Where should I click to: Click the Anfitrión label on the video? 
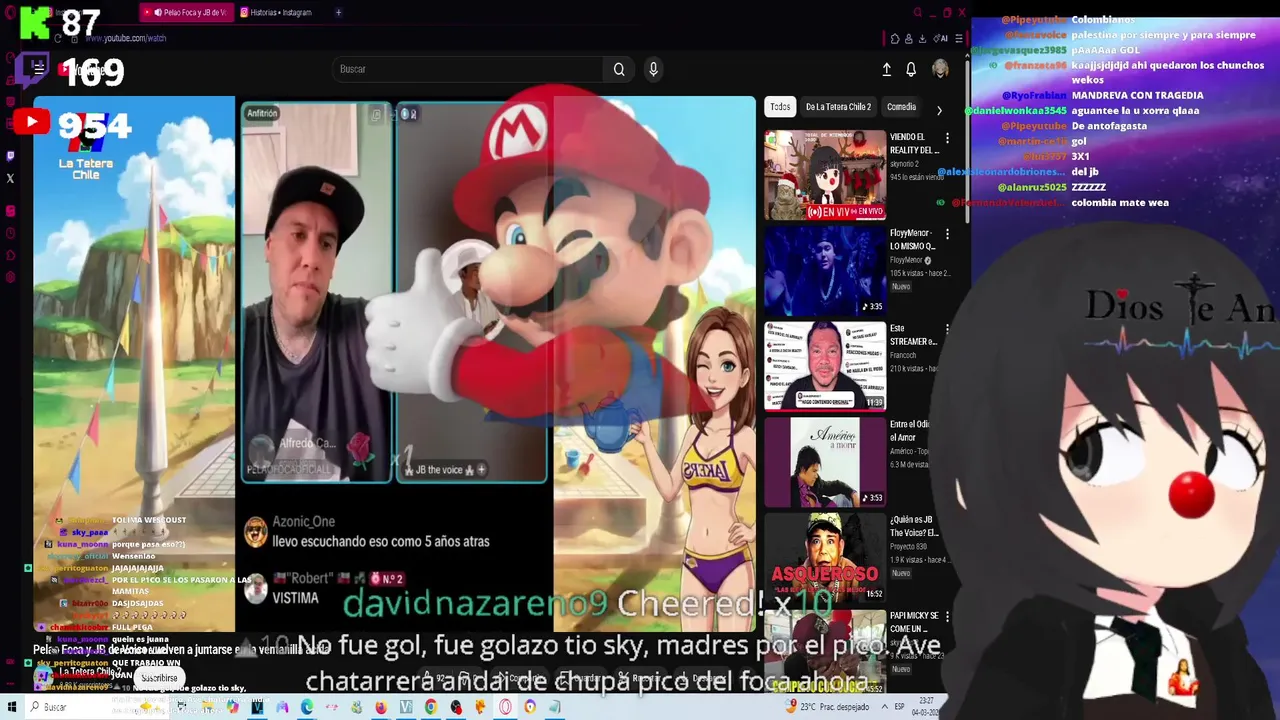point(262,113)
